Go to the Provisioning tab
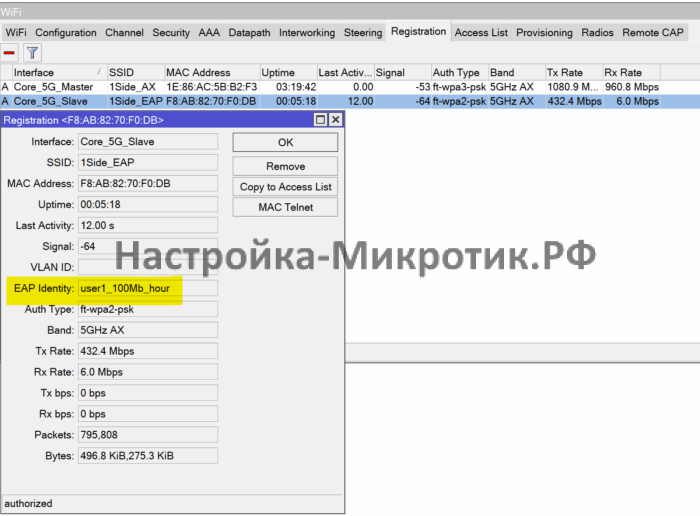The image size is (700, 516). [x=544, y=33]
